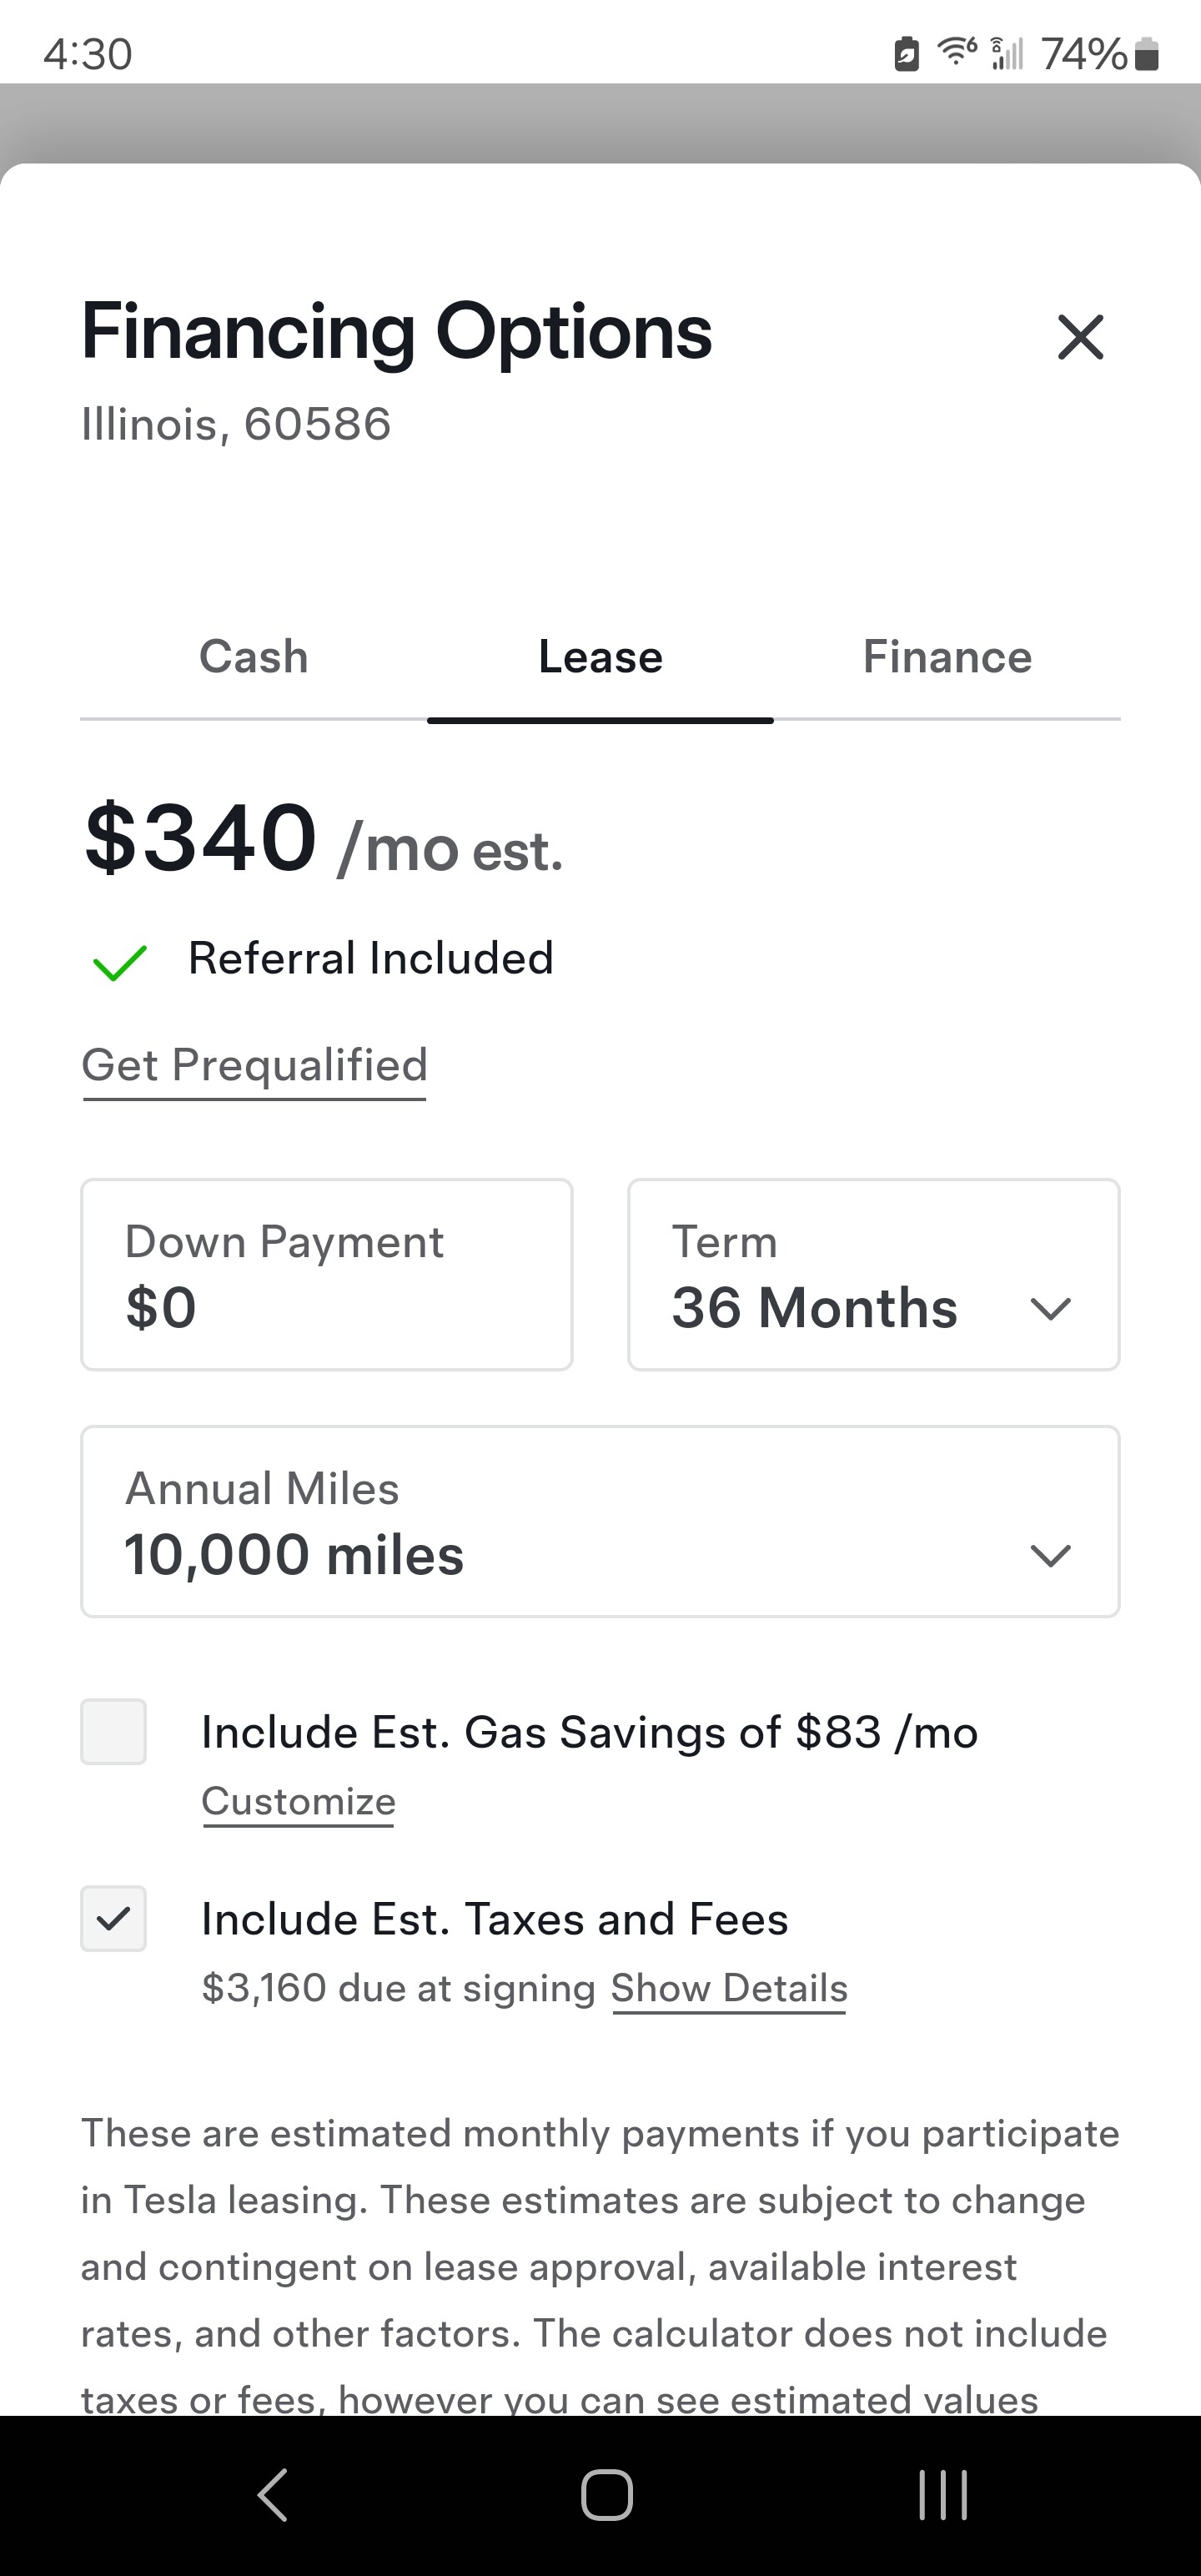Image resolution: width=1201 pixels, height=2576 pixels.
Task: Switch to the Cash tab
Action: tap(254, 658)
